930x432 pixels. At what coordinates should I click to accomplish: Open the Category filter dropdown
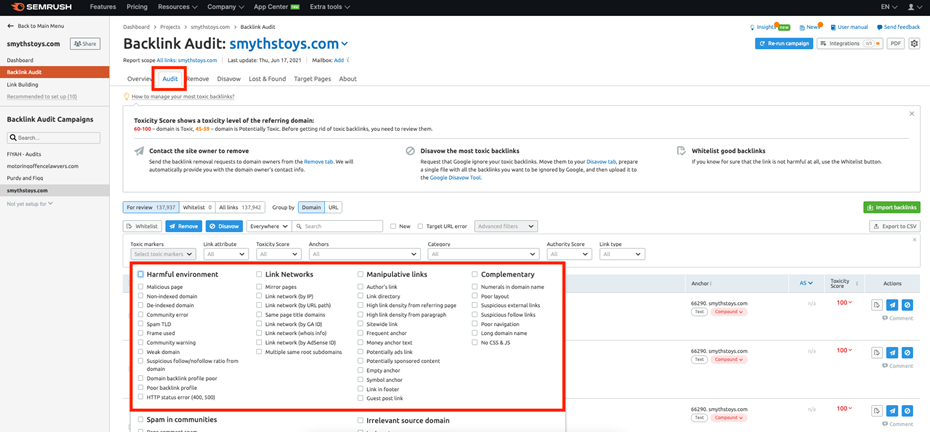[483, 254]
